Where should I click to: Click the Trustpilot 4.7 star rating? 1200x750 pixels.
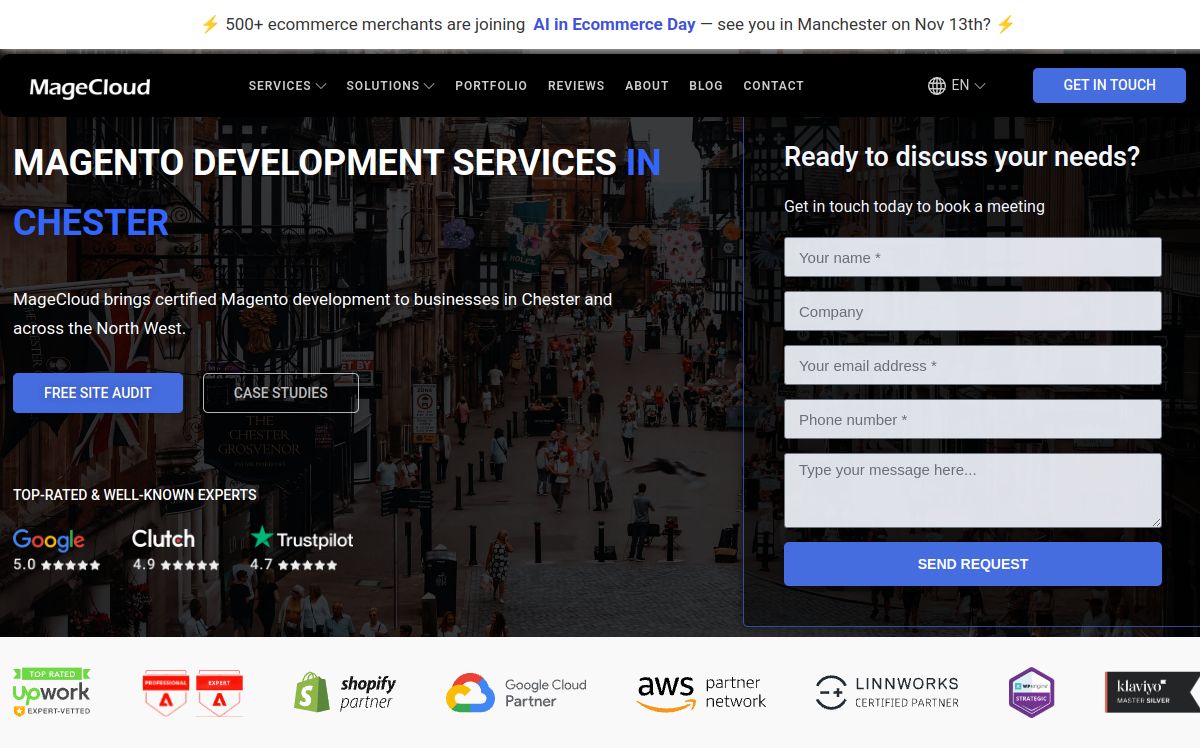click(x=294, y=565)
